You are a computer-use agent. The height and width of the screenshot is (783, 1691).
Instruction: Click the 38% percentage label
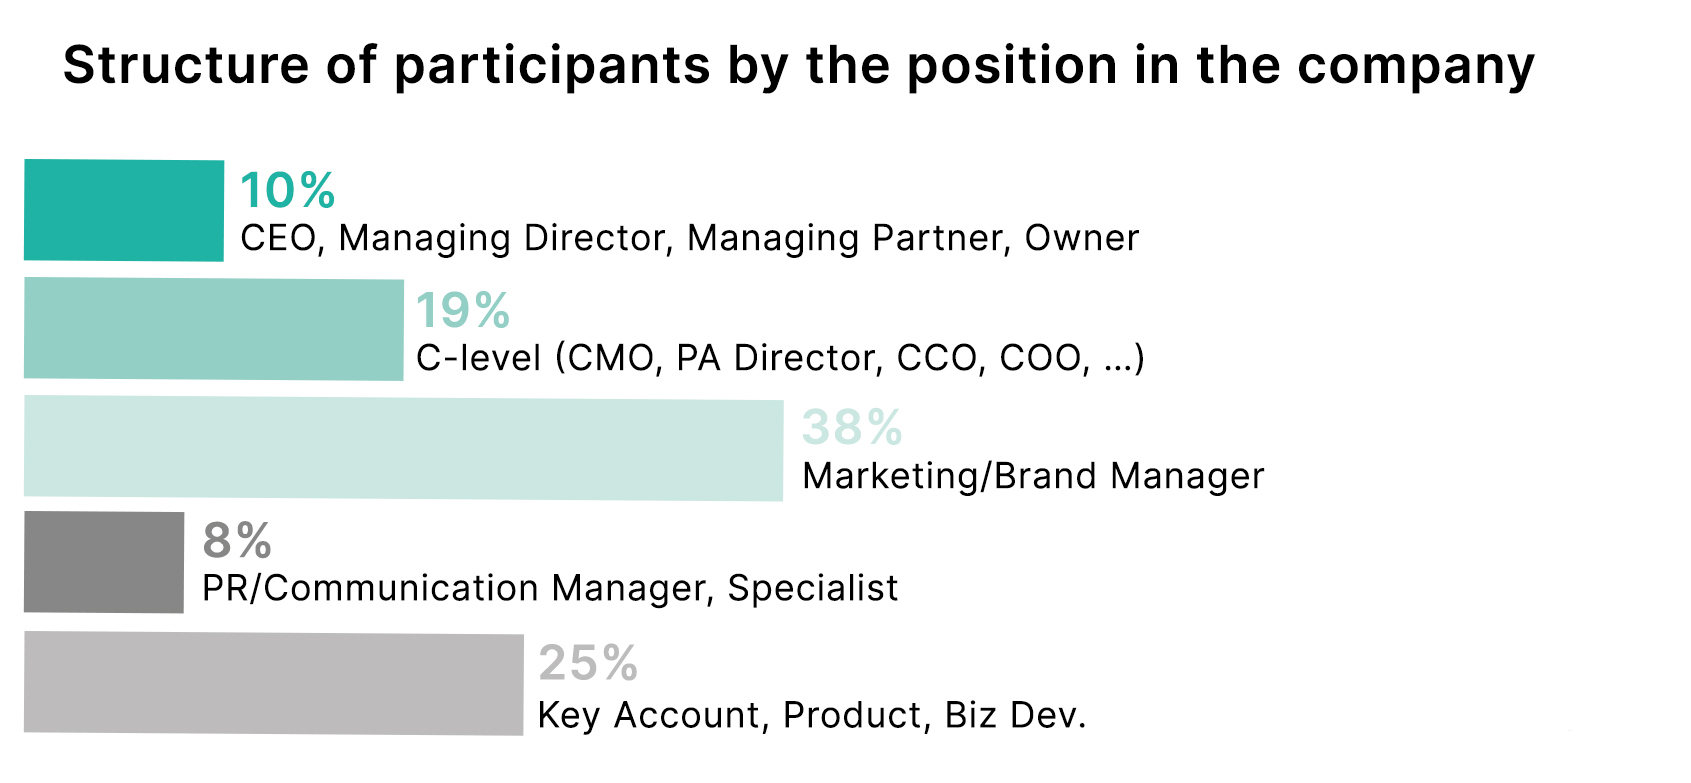pos(853,427)
